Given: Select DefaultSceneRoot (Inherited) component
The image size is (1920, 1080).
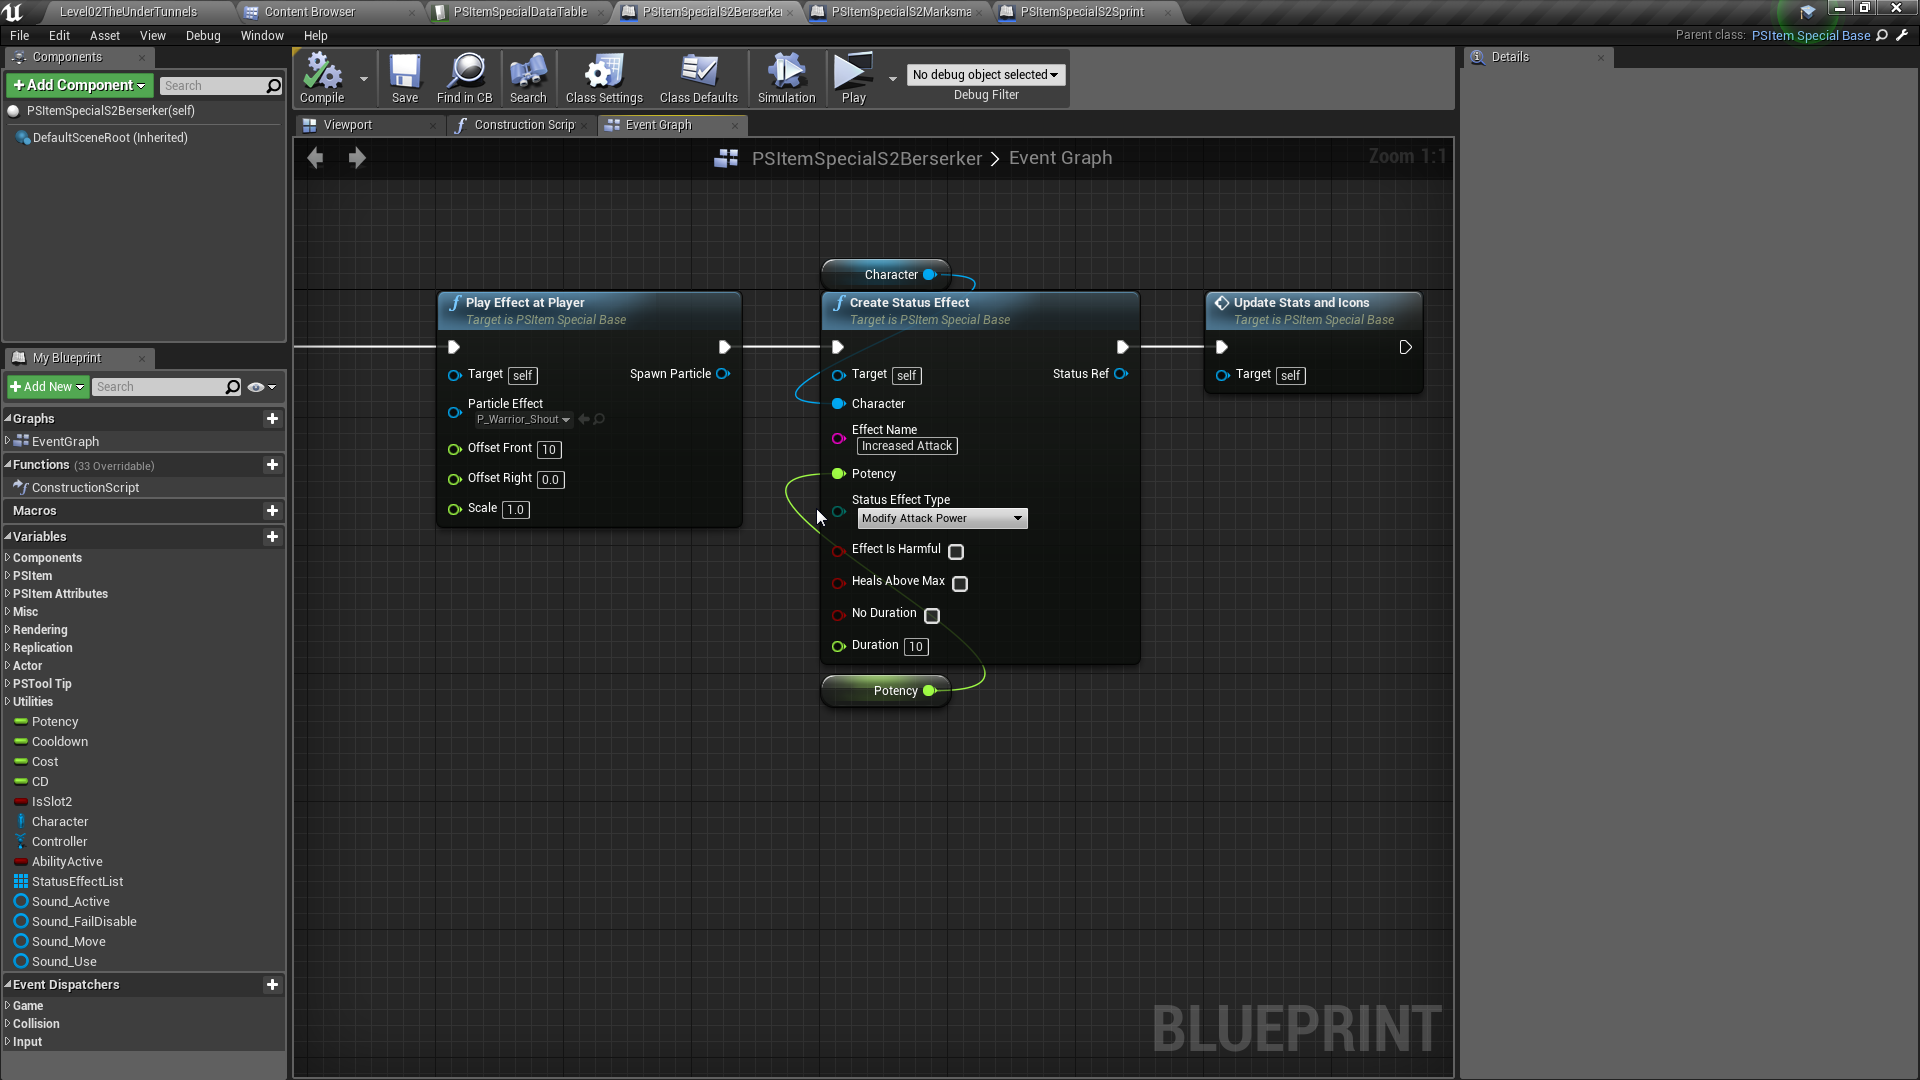Looking at the screenshot, I should pyautogui.click(x=110, y=138).
